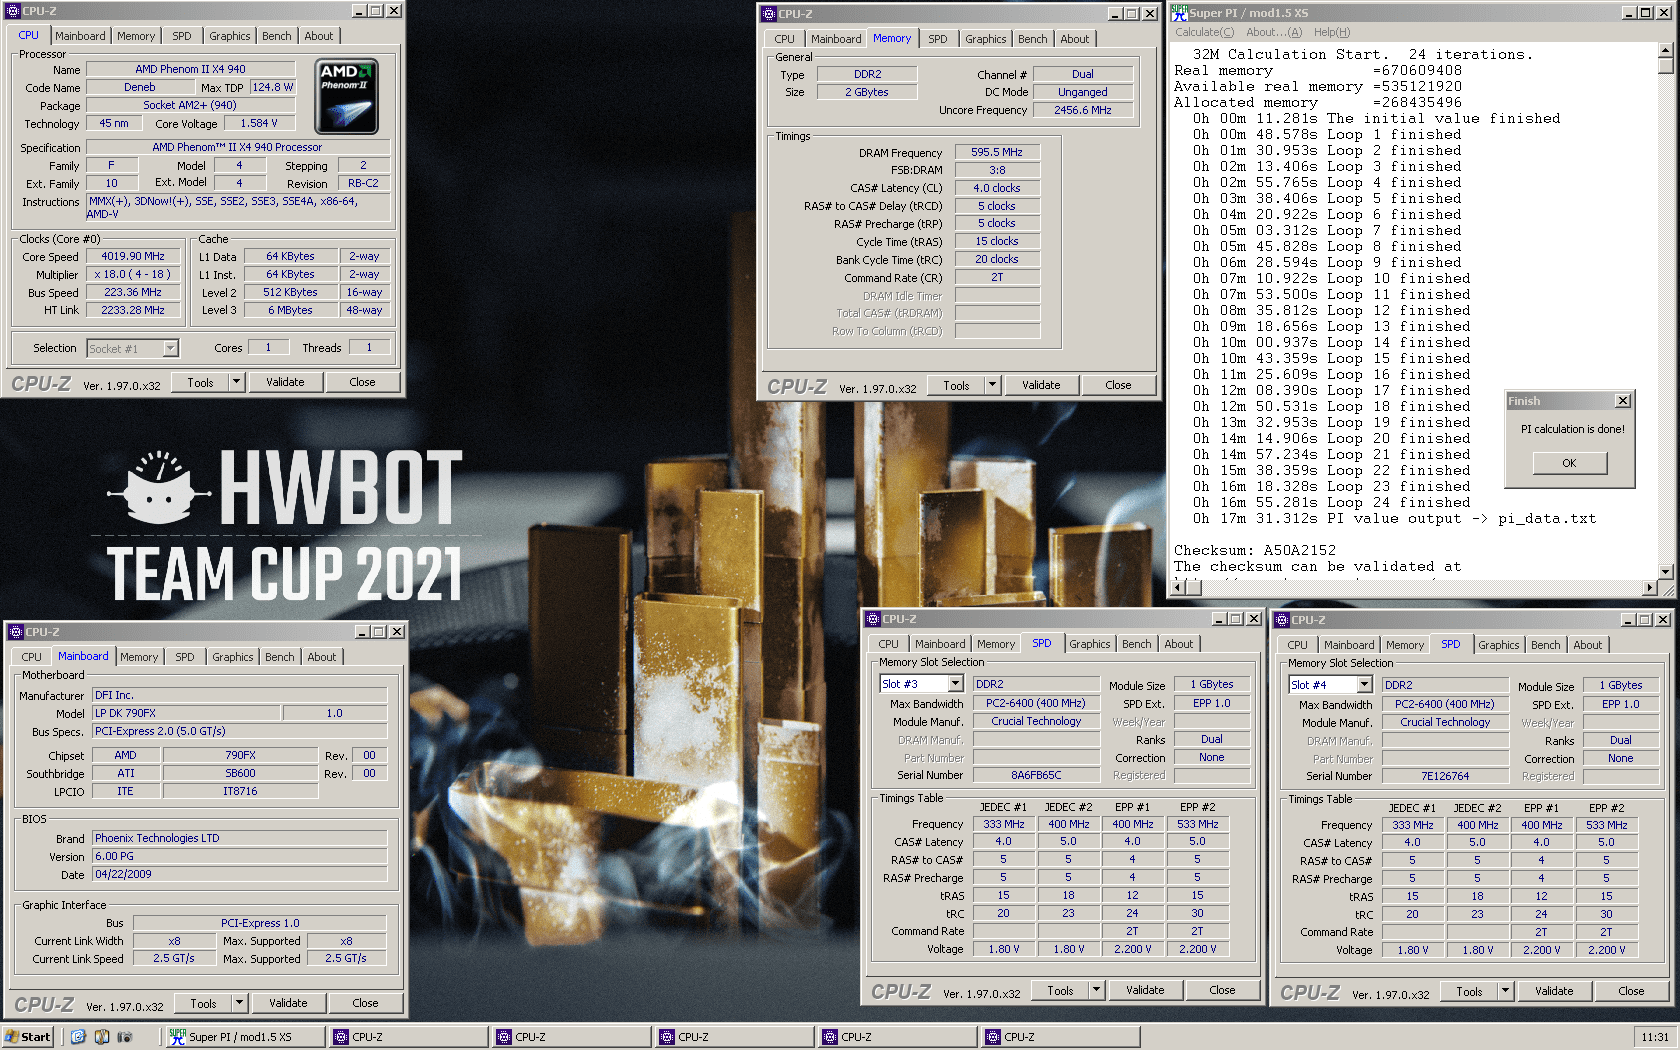
Task: Click the DRAM Frequency value 595.5 MHz
Action: pos(996,152)
